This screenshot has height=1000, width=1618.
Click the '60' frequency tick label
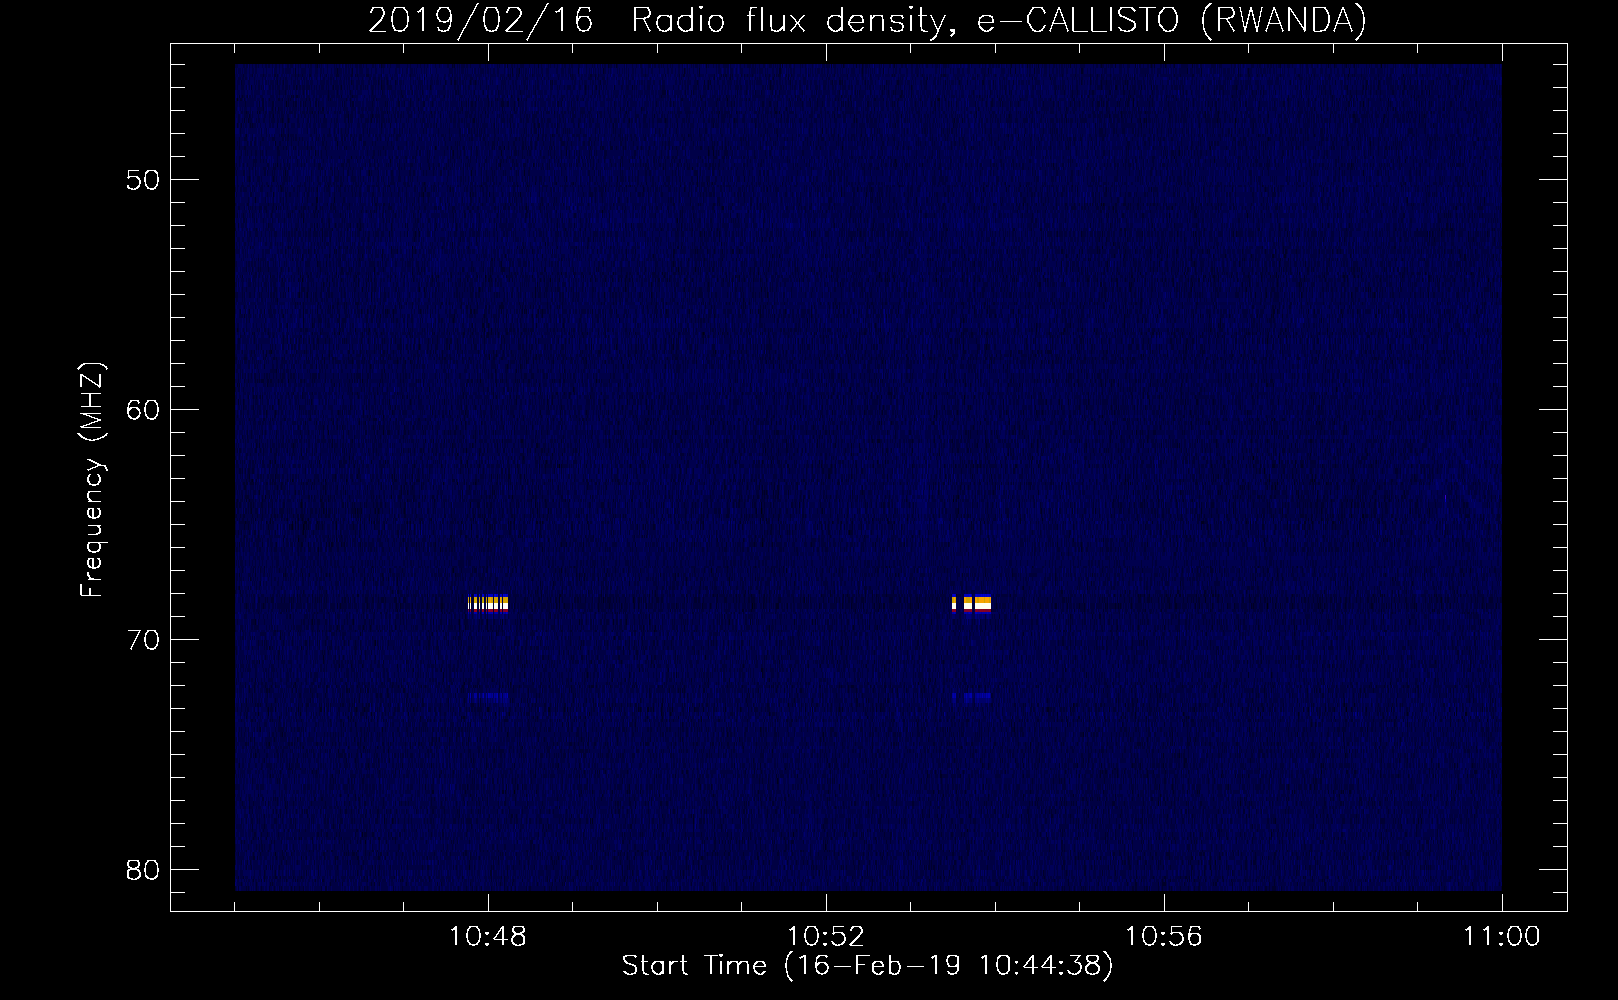(x=143, y=410)
